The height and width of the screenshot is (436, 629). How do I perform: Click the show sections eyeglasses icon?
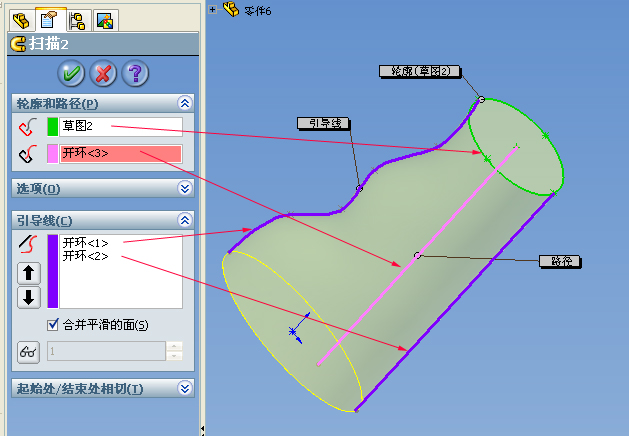28,352
